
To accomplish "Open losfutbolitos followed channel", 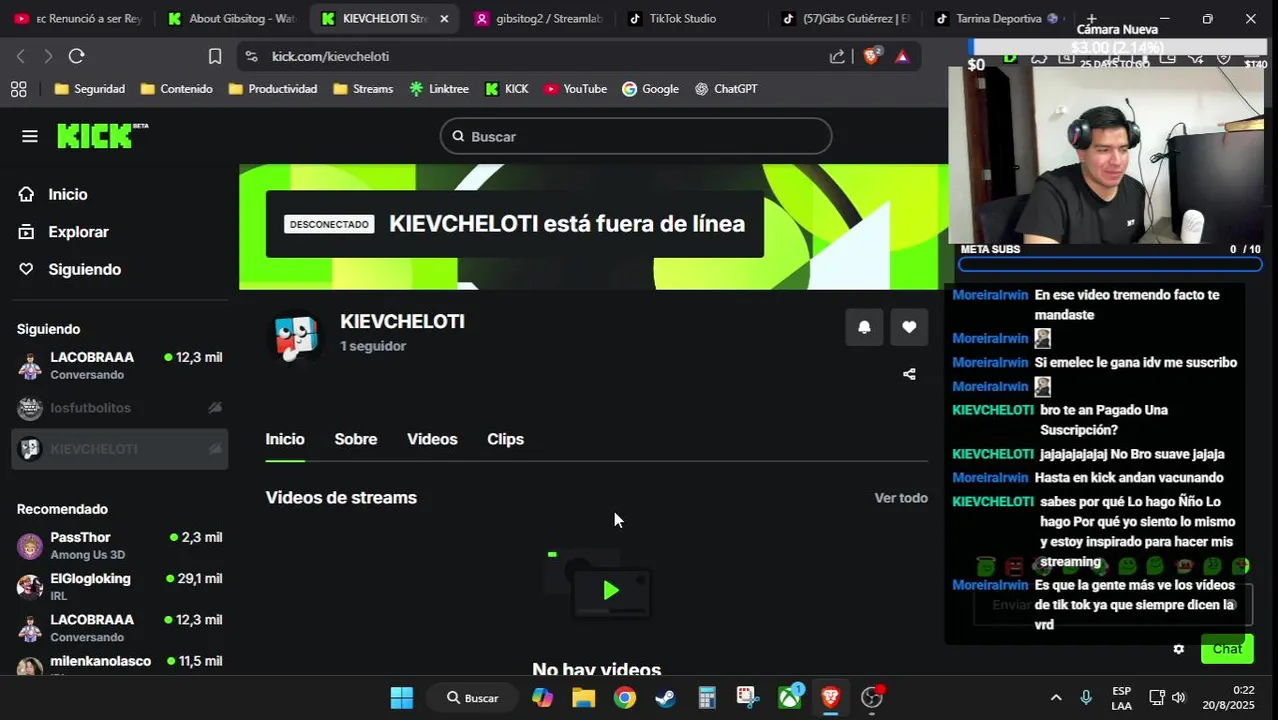I will (119, 408).
